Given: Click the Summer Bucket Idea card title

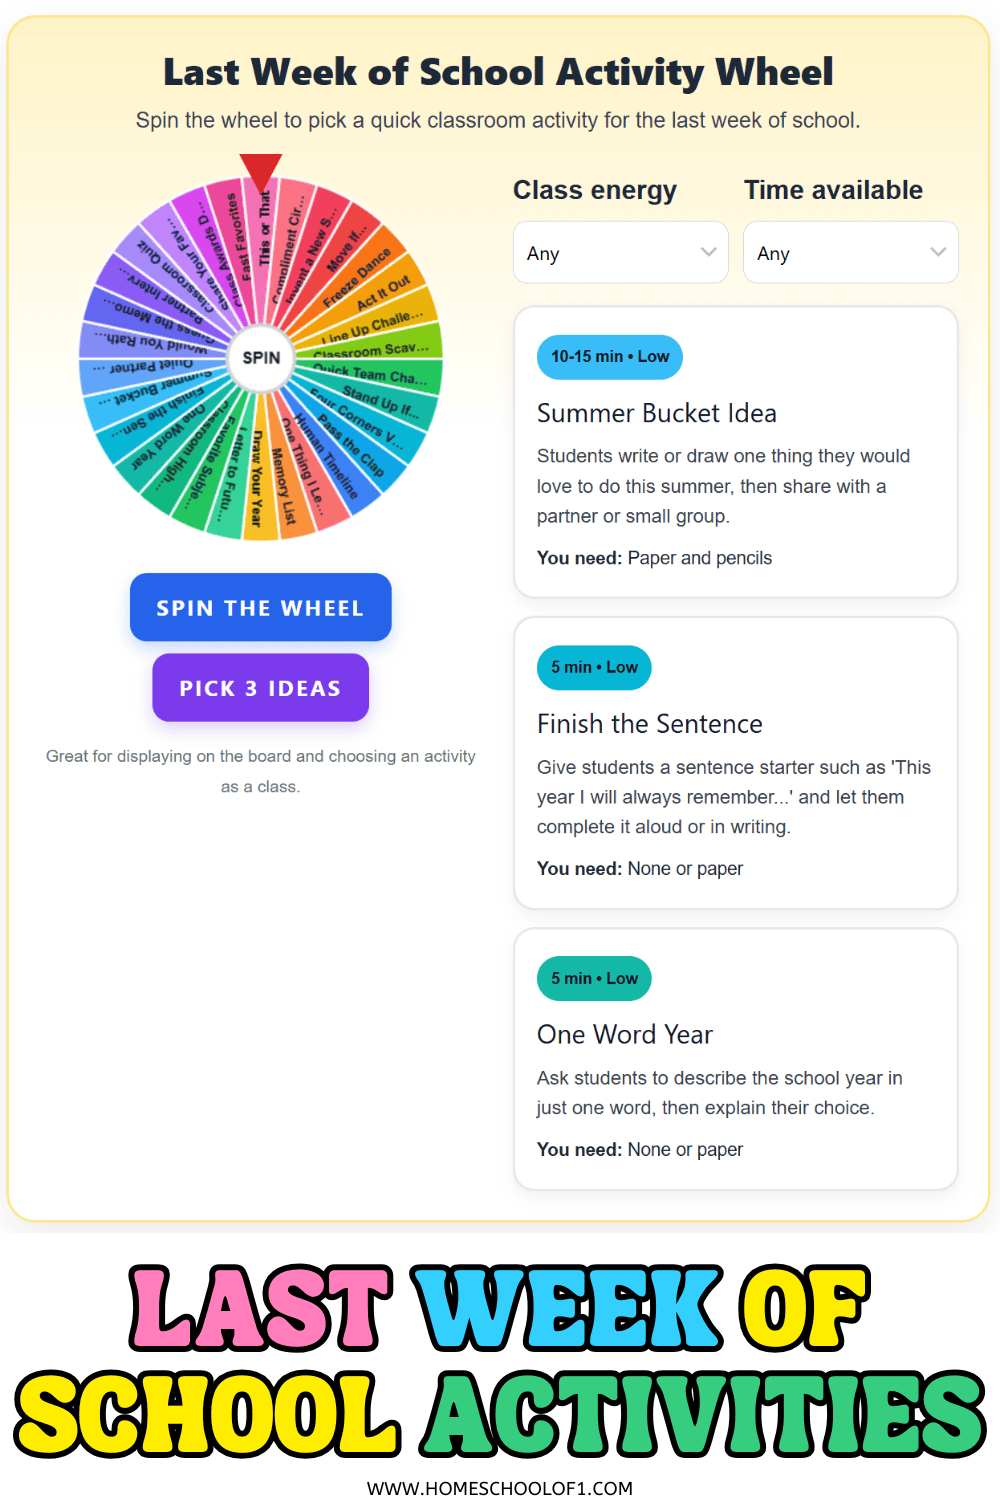Looking at the screenshot, I should point(657,413).
